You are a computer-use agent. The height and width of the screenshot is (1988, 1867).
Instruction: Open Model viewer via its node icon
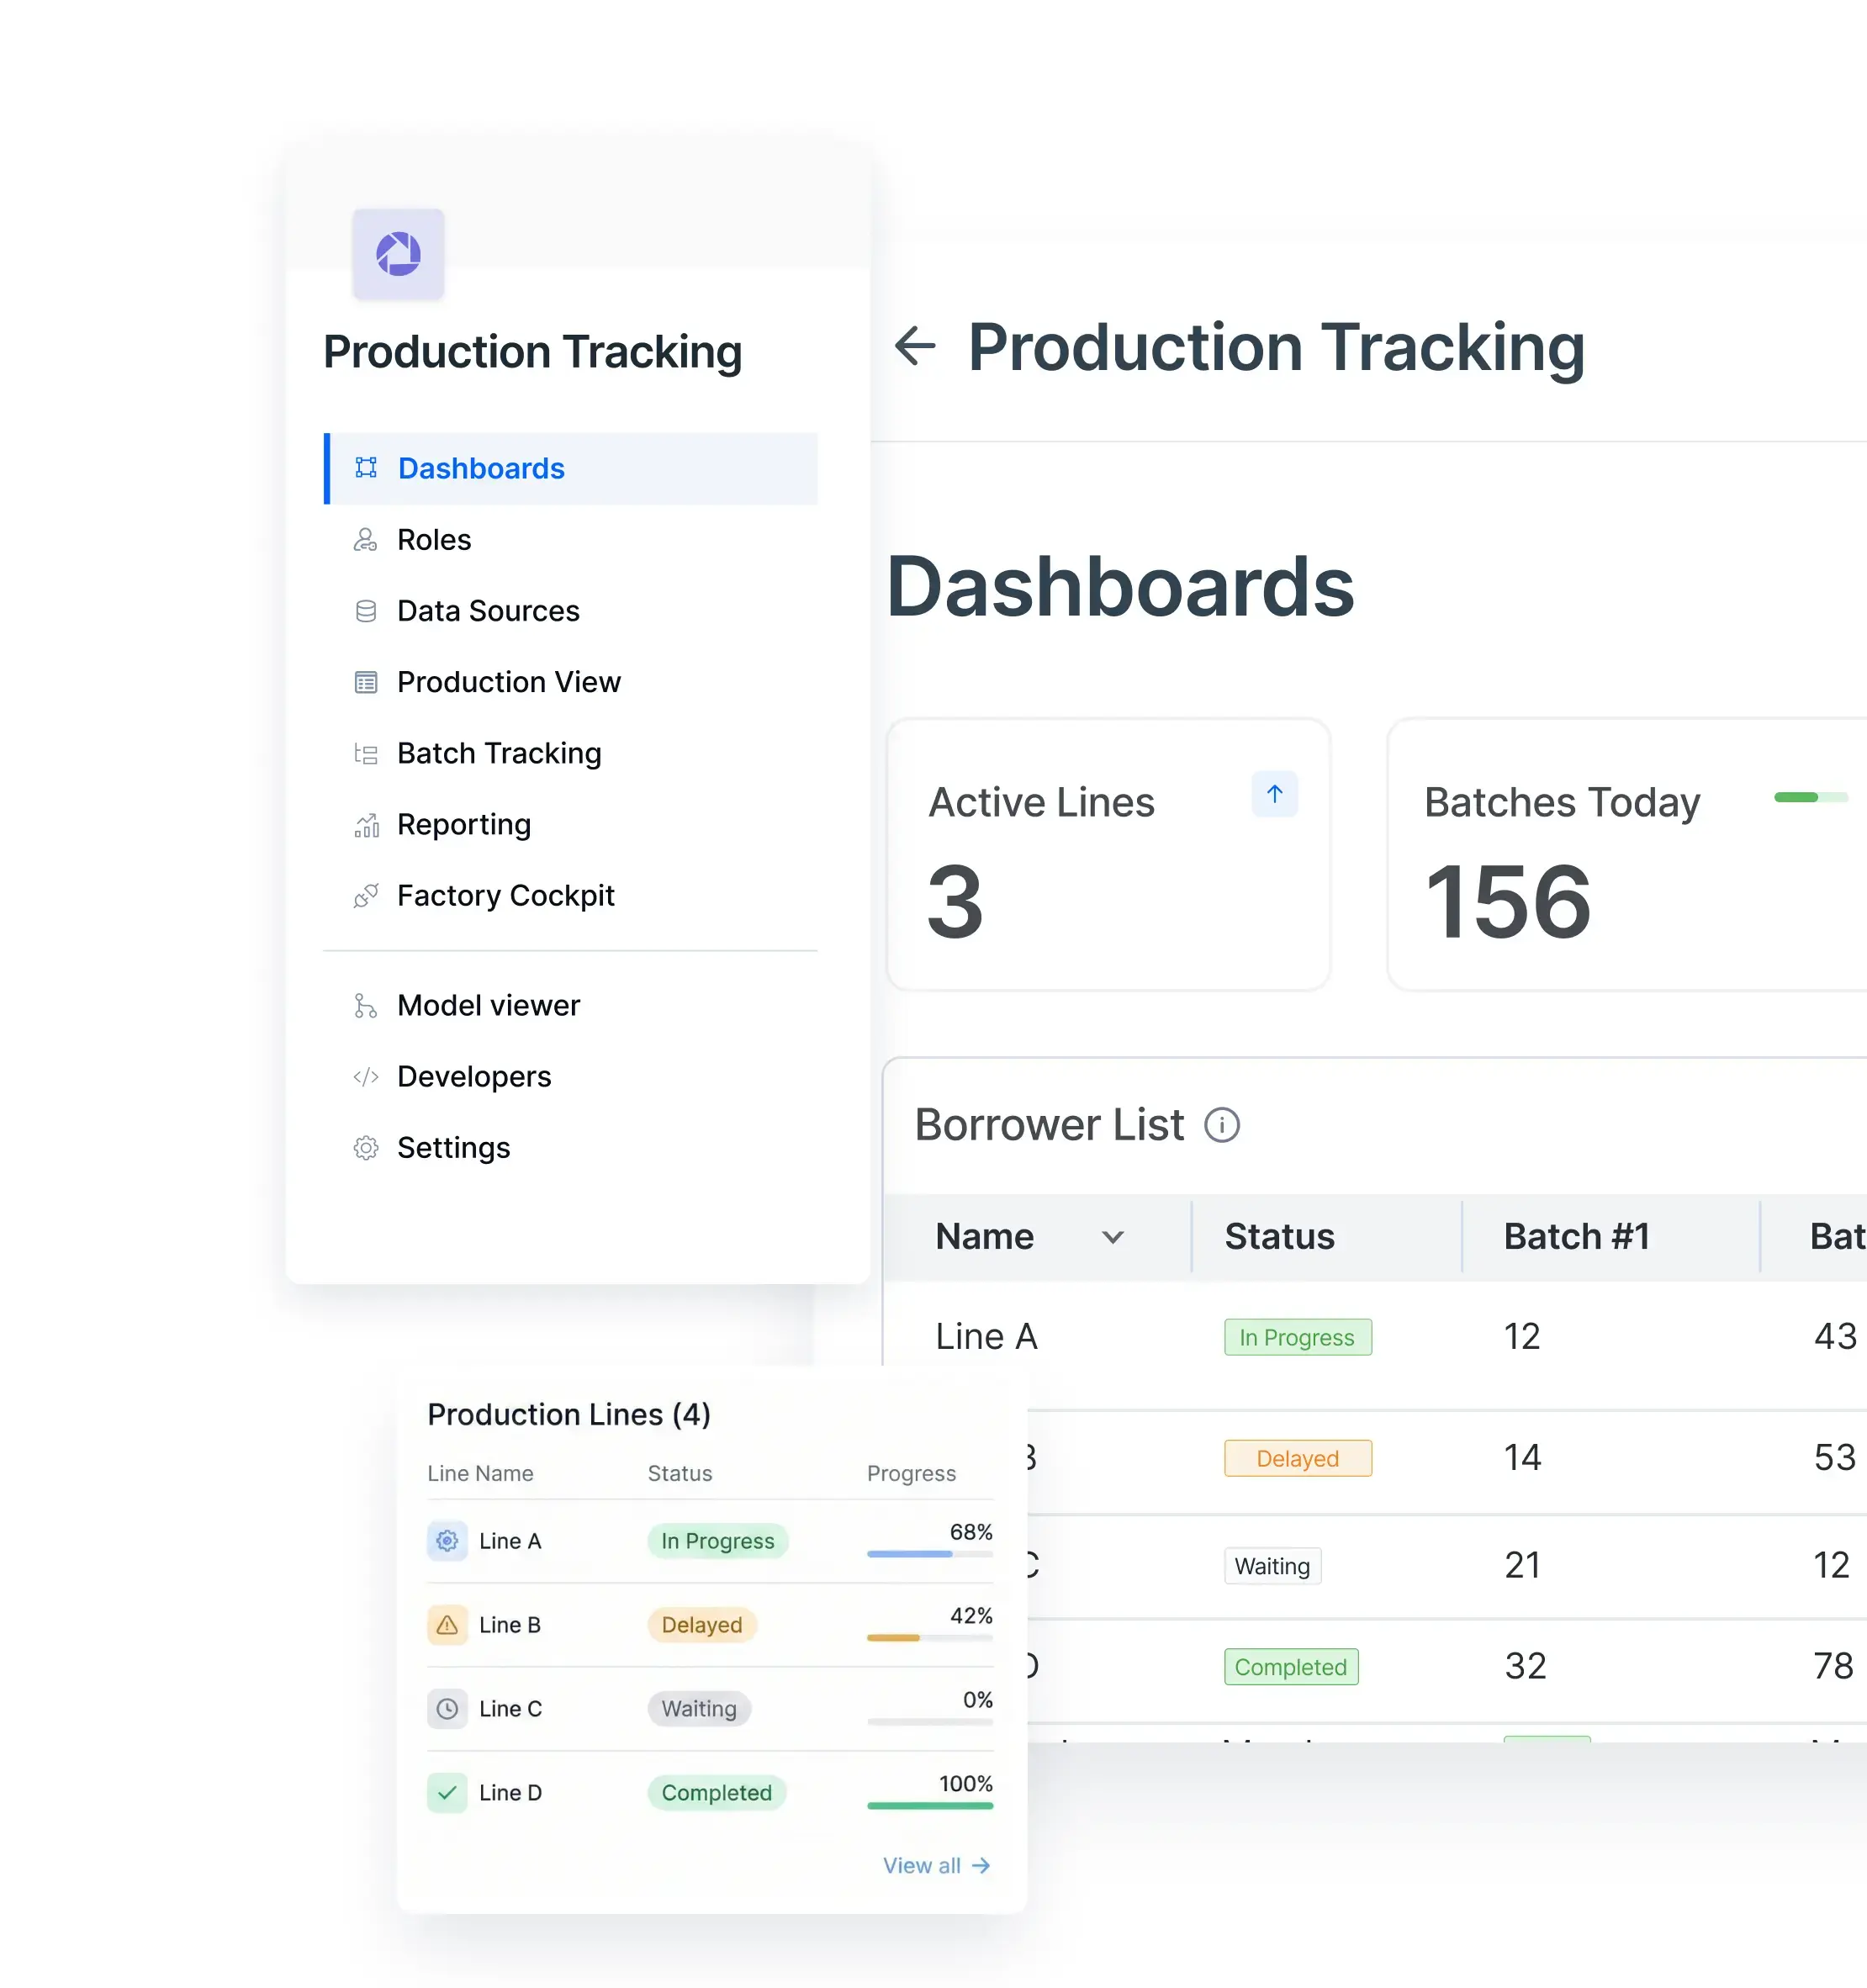pos(366,1005)
